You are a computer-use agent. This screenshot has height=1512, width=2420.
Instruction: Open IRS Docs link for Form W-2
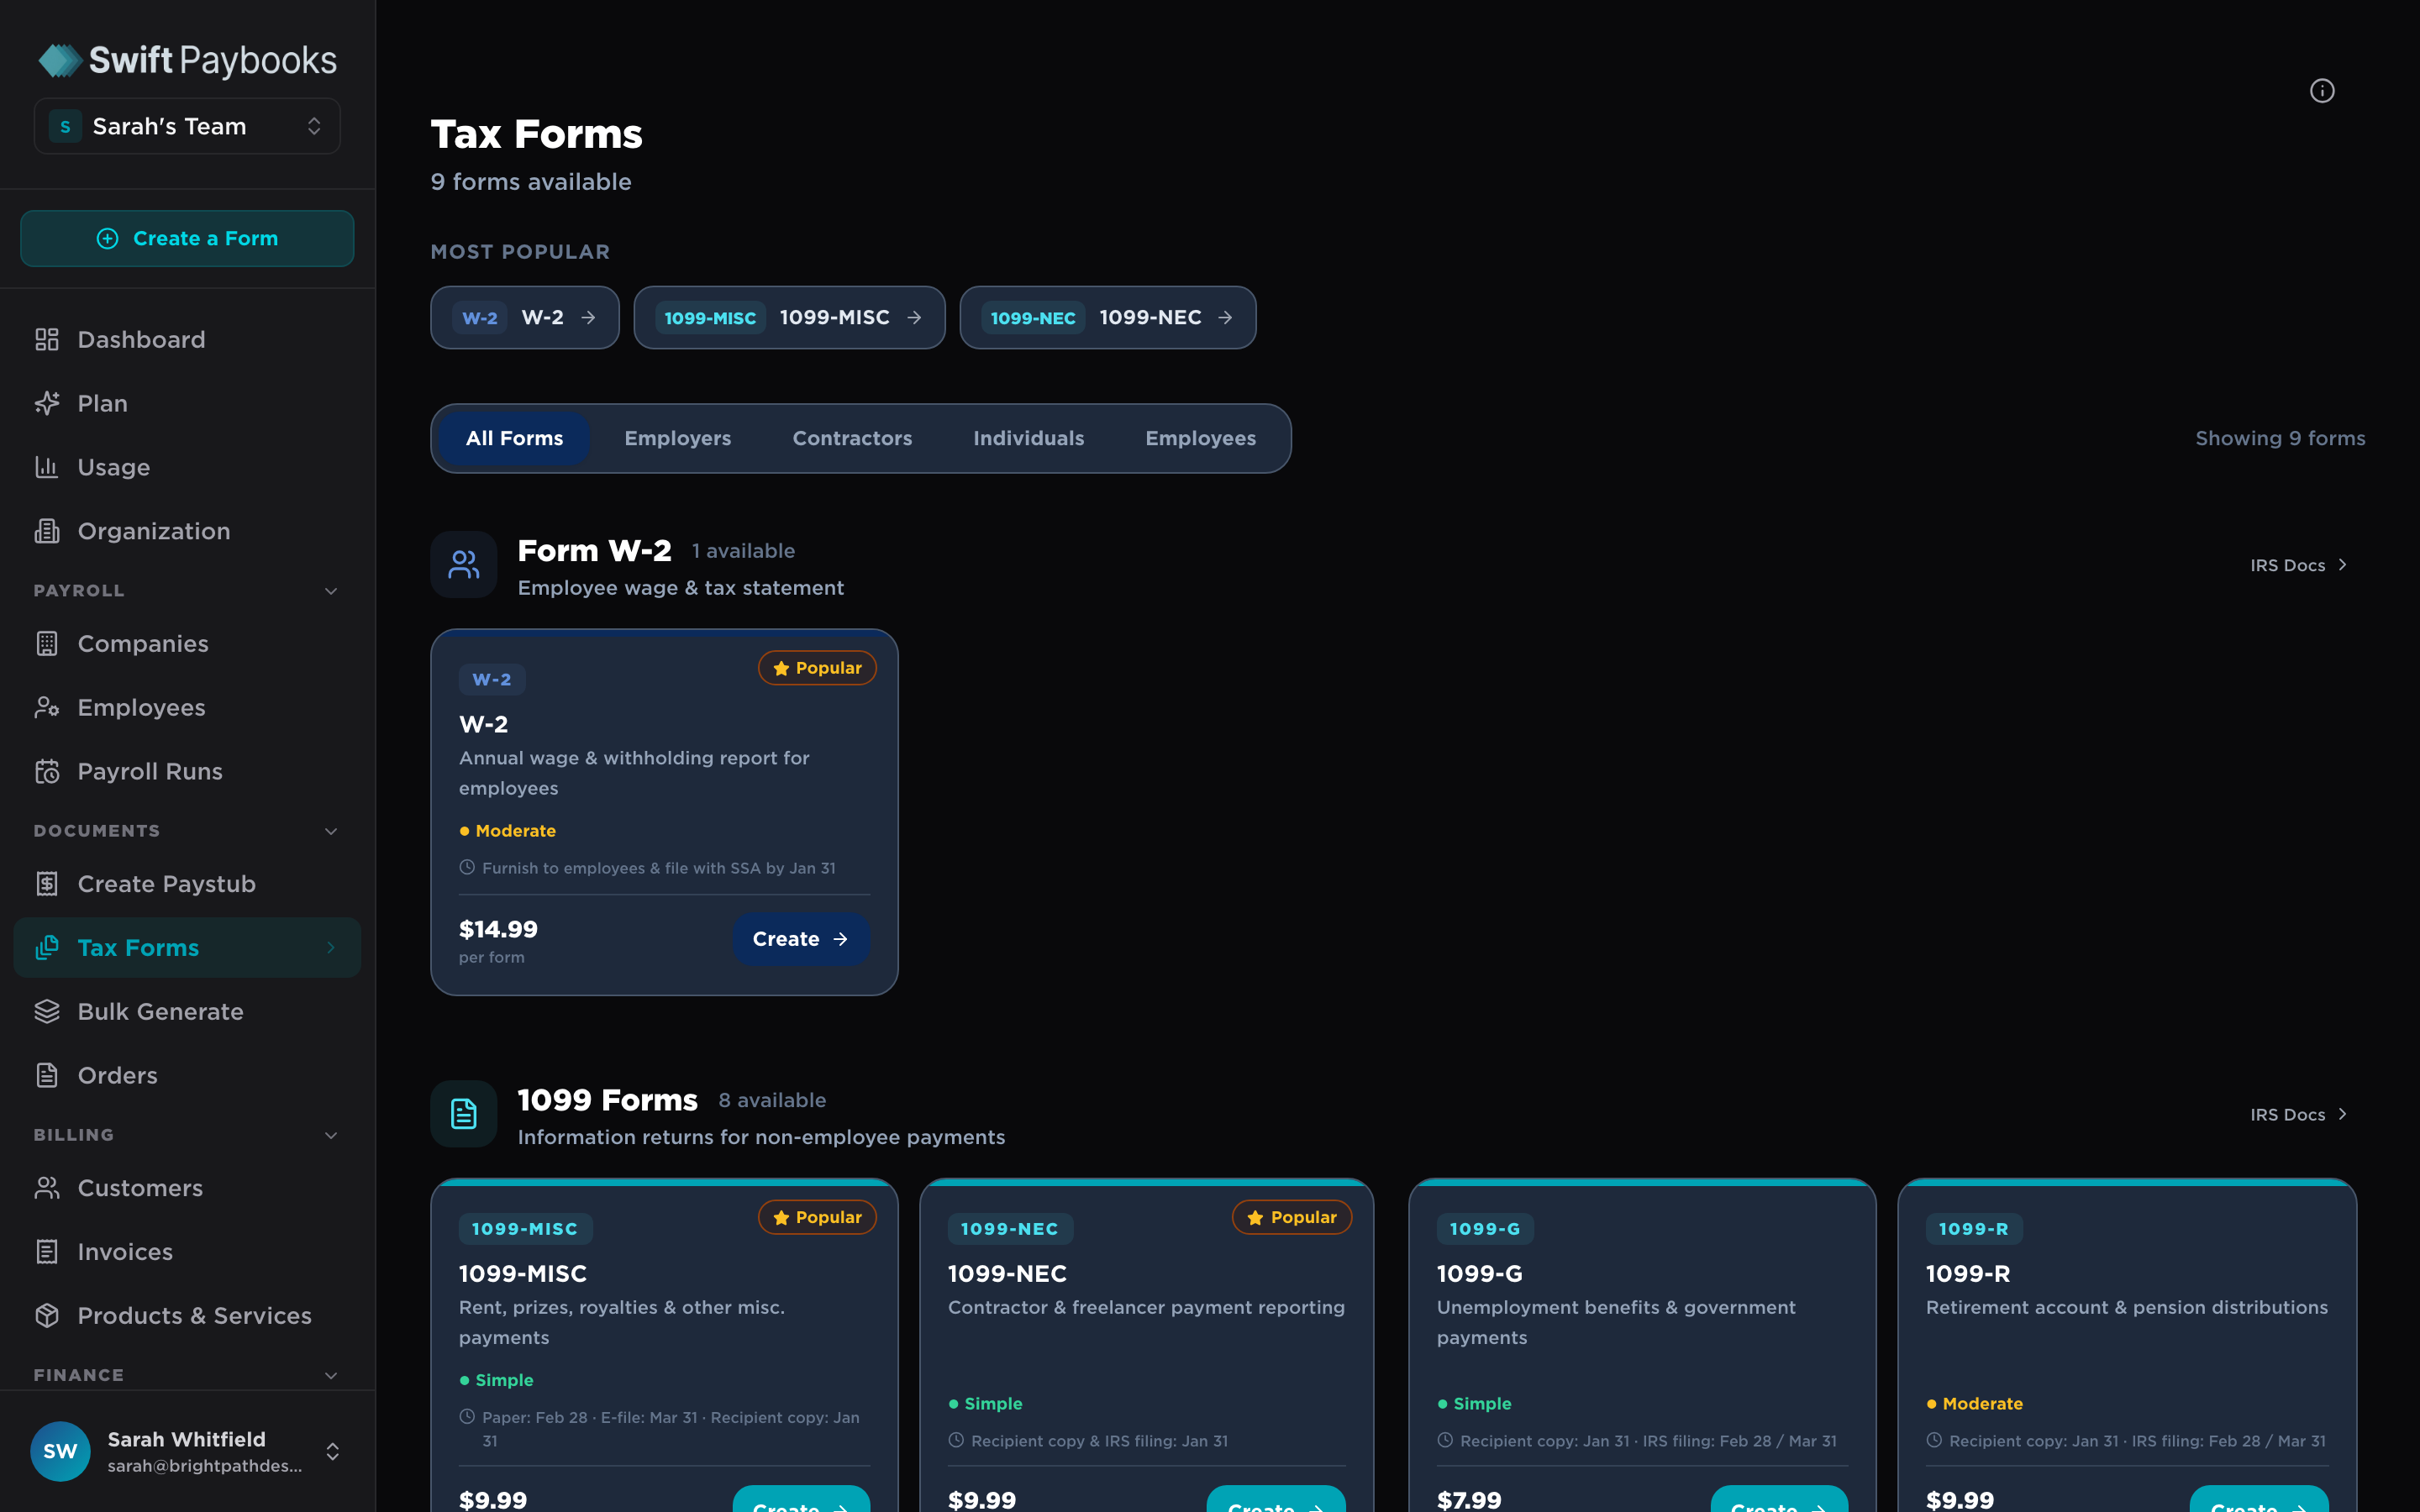2297,565
